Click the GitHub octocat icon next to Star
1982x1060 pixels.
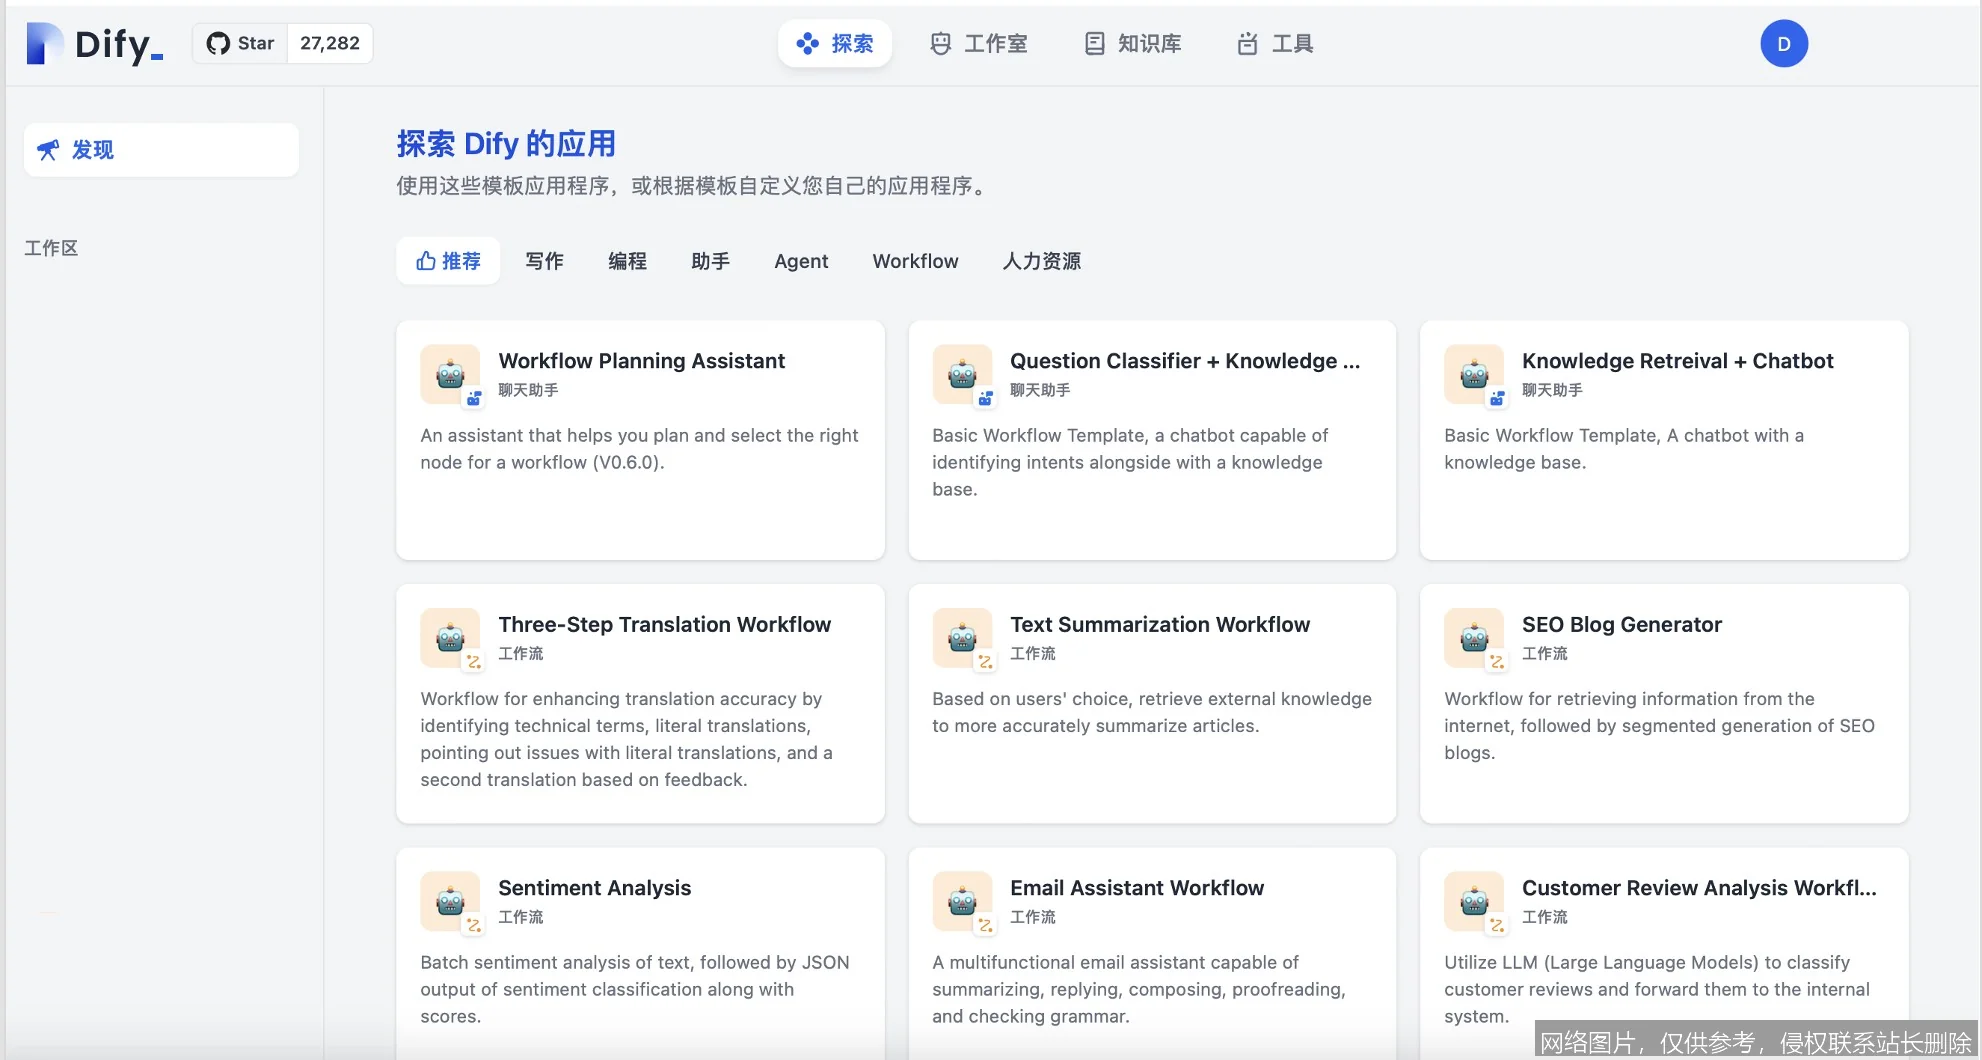tap(217, 43)
